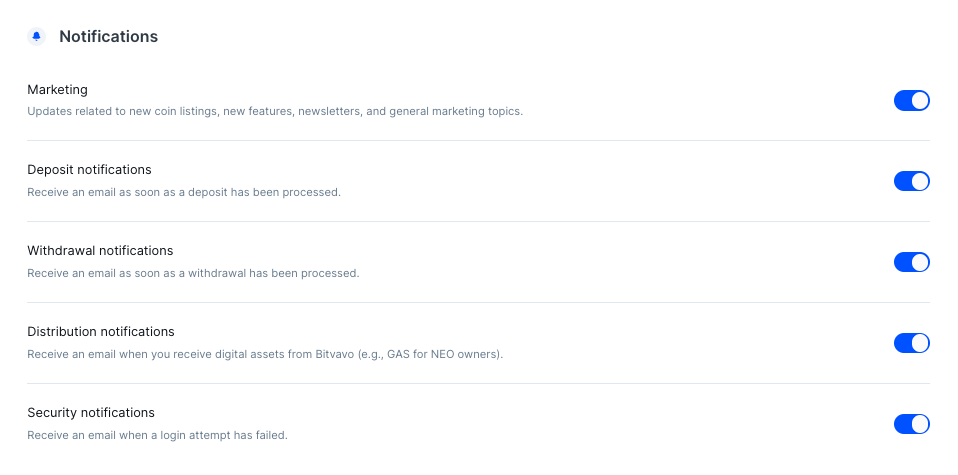Click the failed login attempt description

click(x=158, y=435)
